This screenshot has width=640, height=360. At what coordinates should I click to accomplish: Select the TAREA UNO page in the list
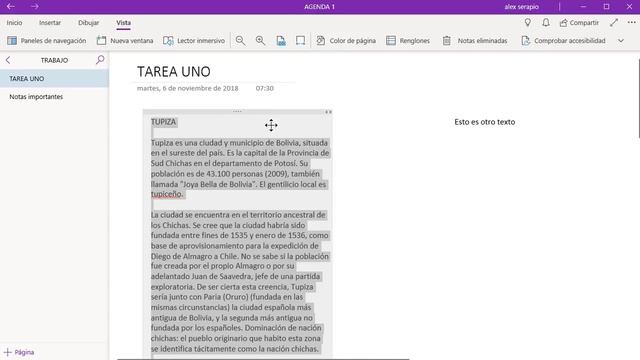(x=54, y=78)
